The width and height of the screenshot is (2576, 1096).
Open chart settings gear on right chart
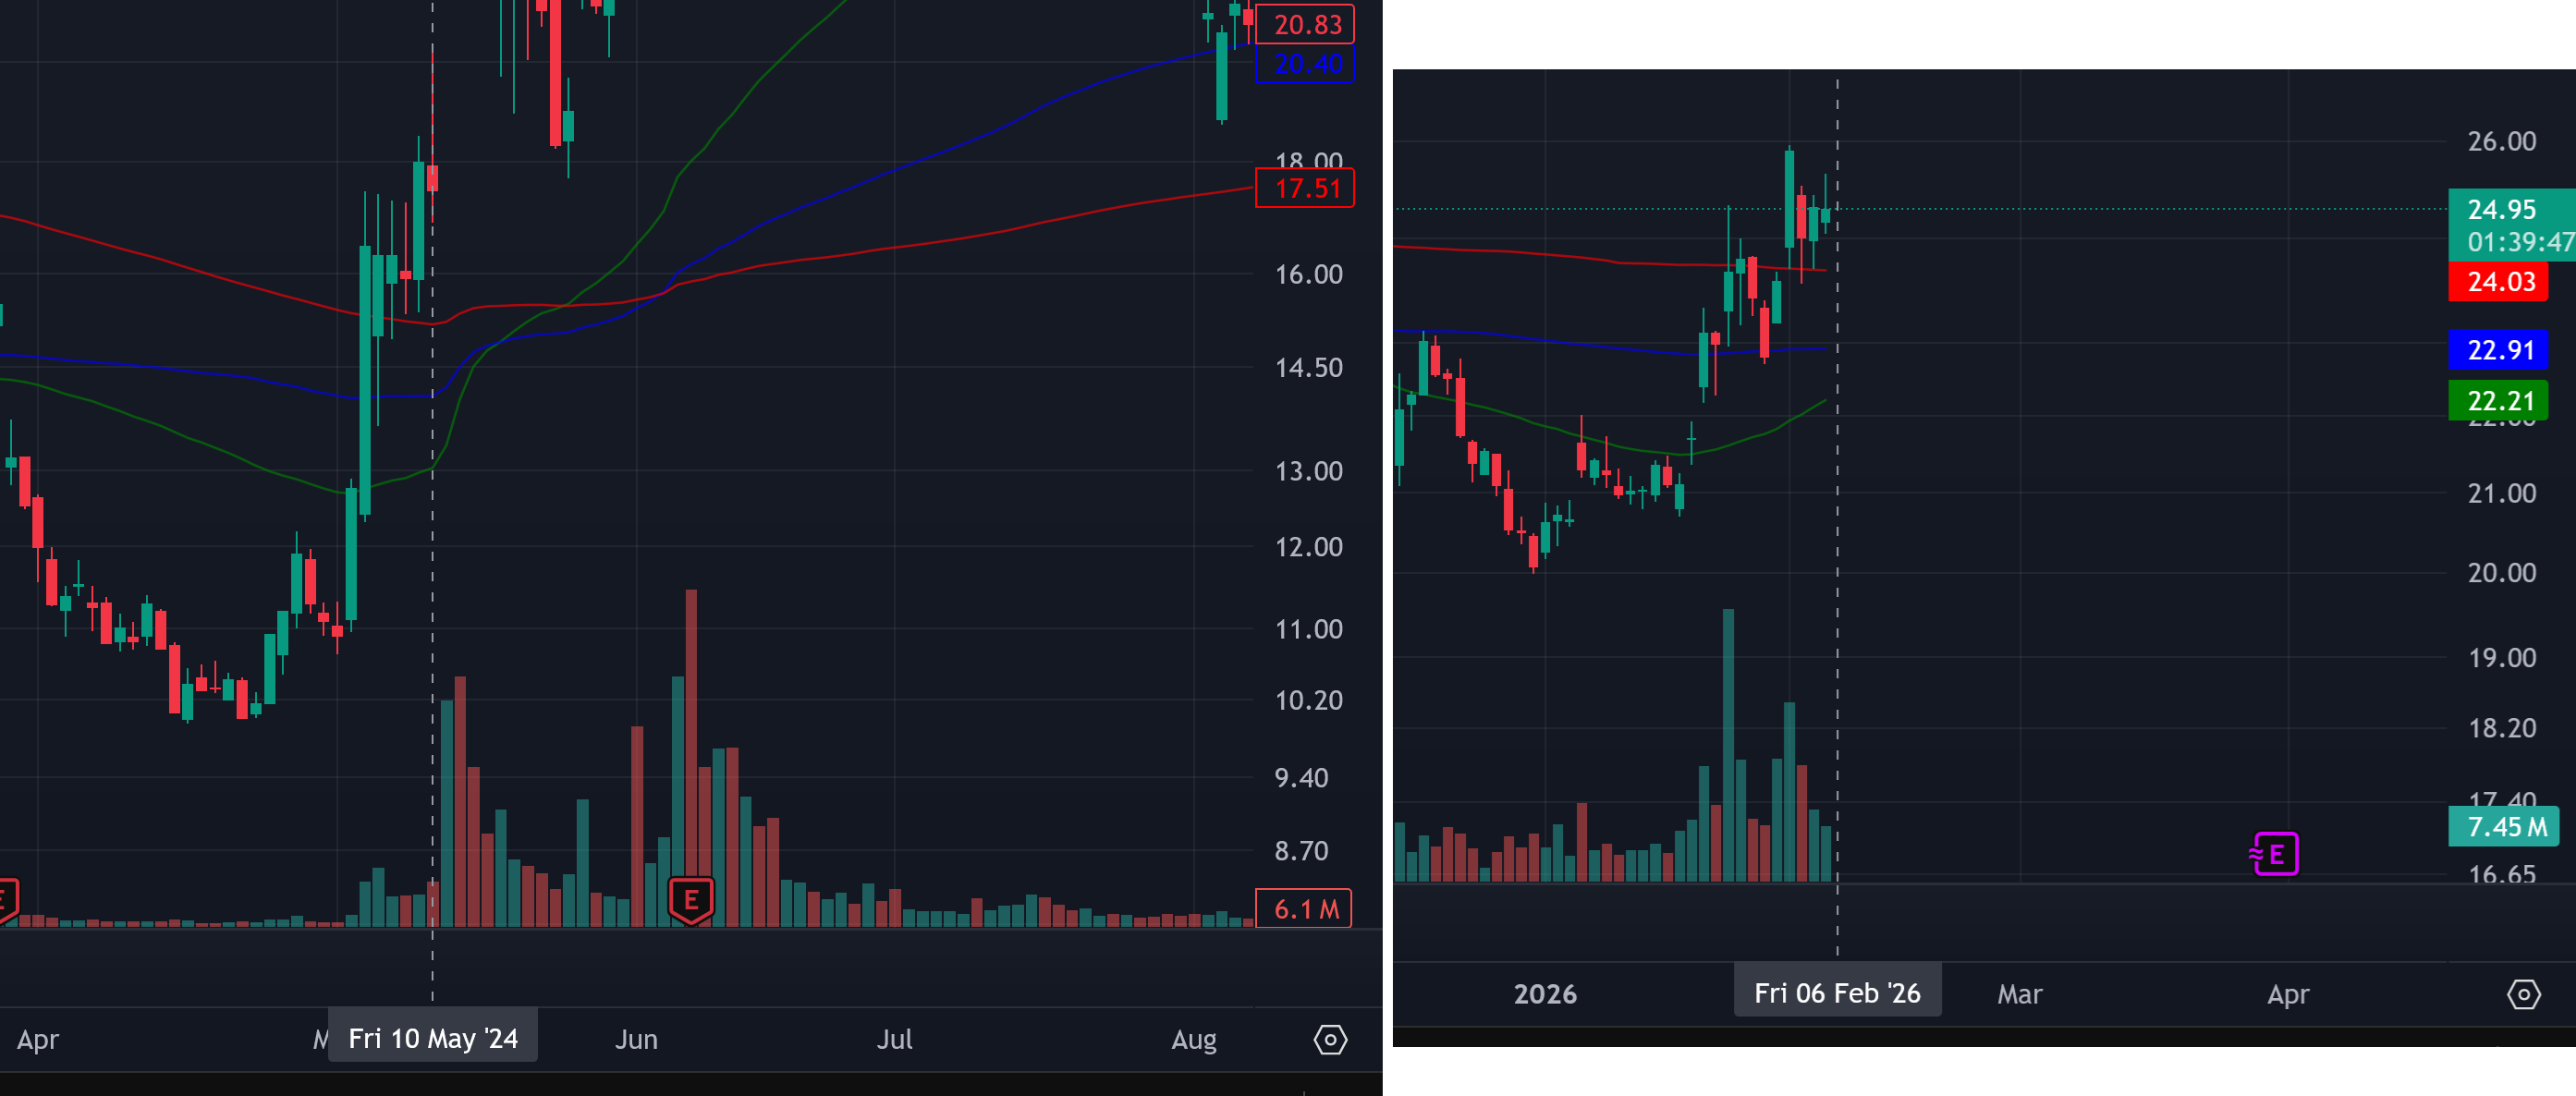(x=2523, y=994)
